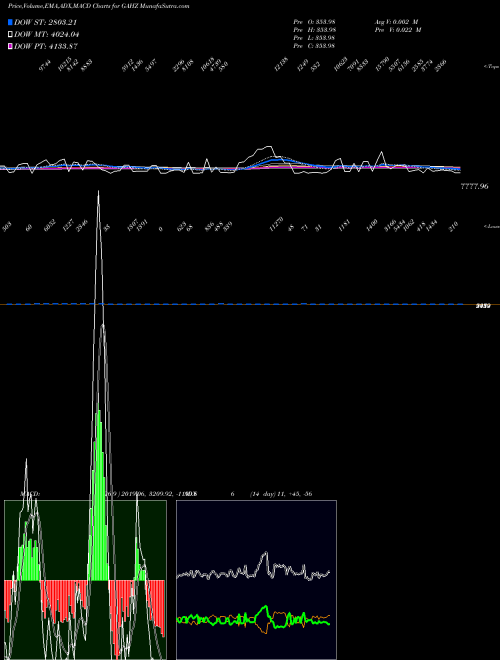Click the 'Pre H: 333.98' high value
The width and height of the screenshot is (500, 660).
pos(314,30)
